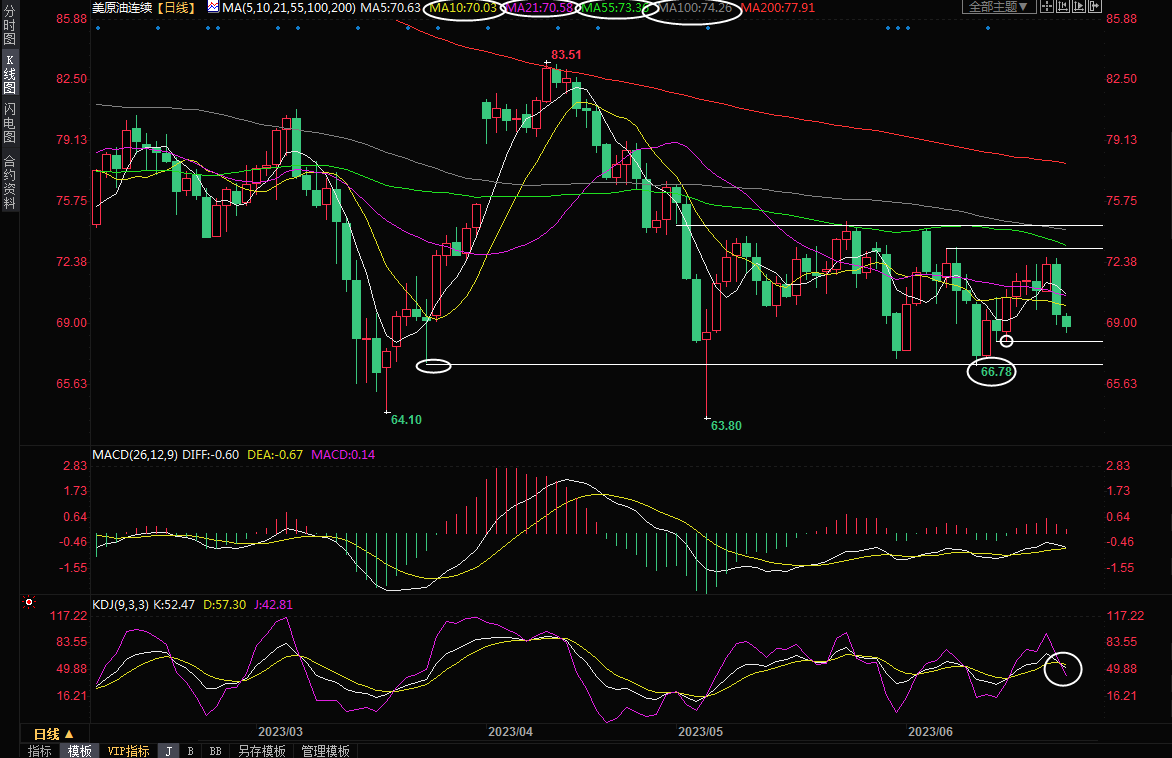The width and height of the screenshot is (1172, 758).
Task: Toggle the BB button in bottom bar
Action: [x=215, y=750]
